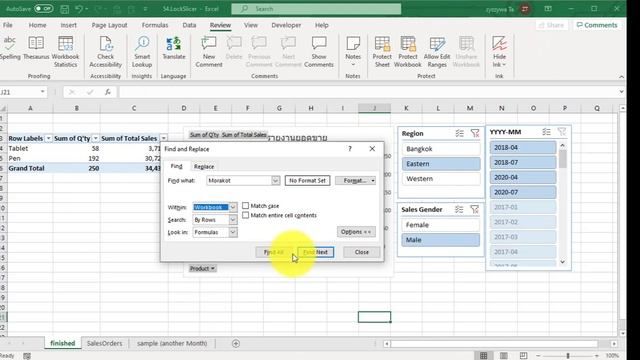The height and width of the screenshot is (360, 640).
Task: Open Row Labels filter dropdown
Action: tap(48, 138)
